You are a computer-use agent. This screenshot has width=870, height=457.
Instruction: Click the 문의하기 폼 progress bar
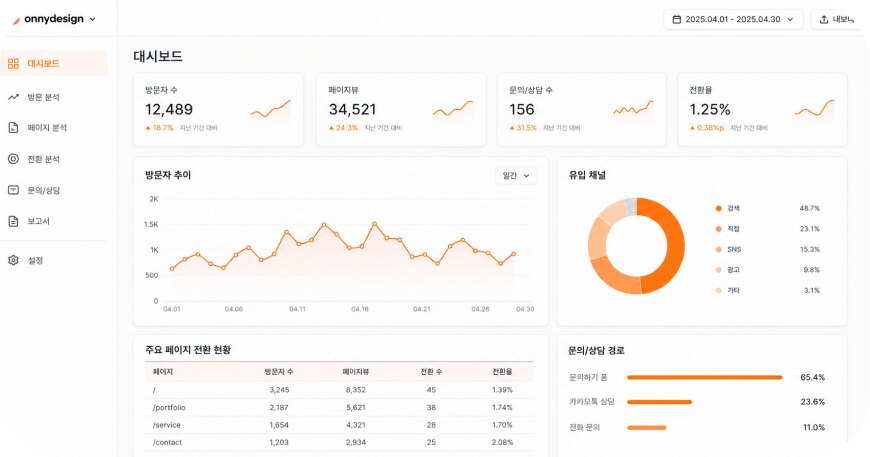[705, 378]
